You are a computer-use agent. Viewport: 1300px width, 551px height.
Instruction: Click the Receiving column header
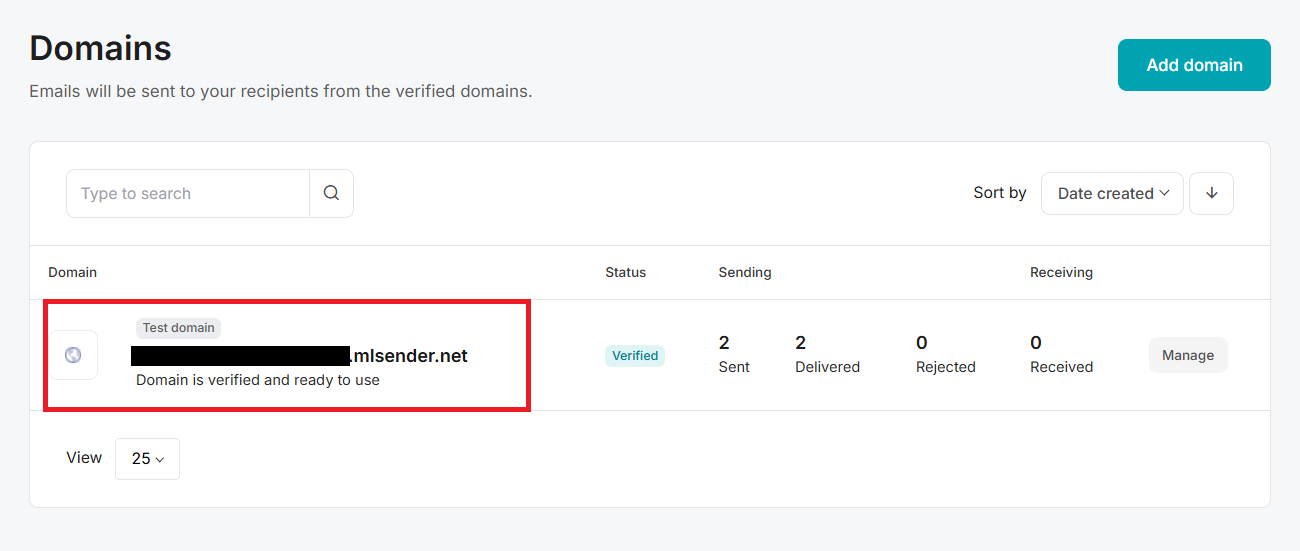pos(1061,272)
